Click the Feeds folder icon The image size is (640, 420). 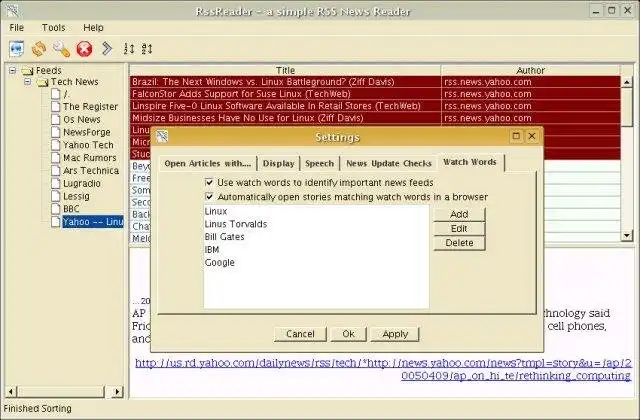click(27, 71)
